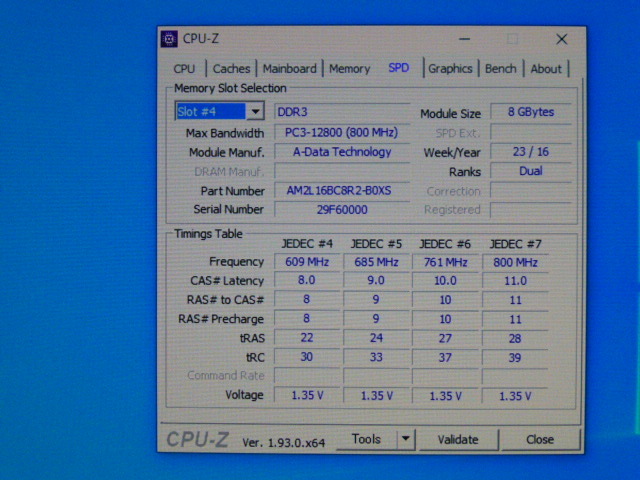
Task: Click the JEDEC #7 voltage 1.35 V cell
Action: point(516,396)
